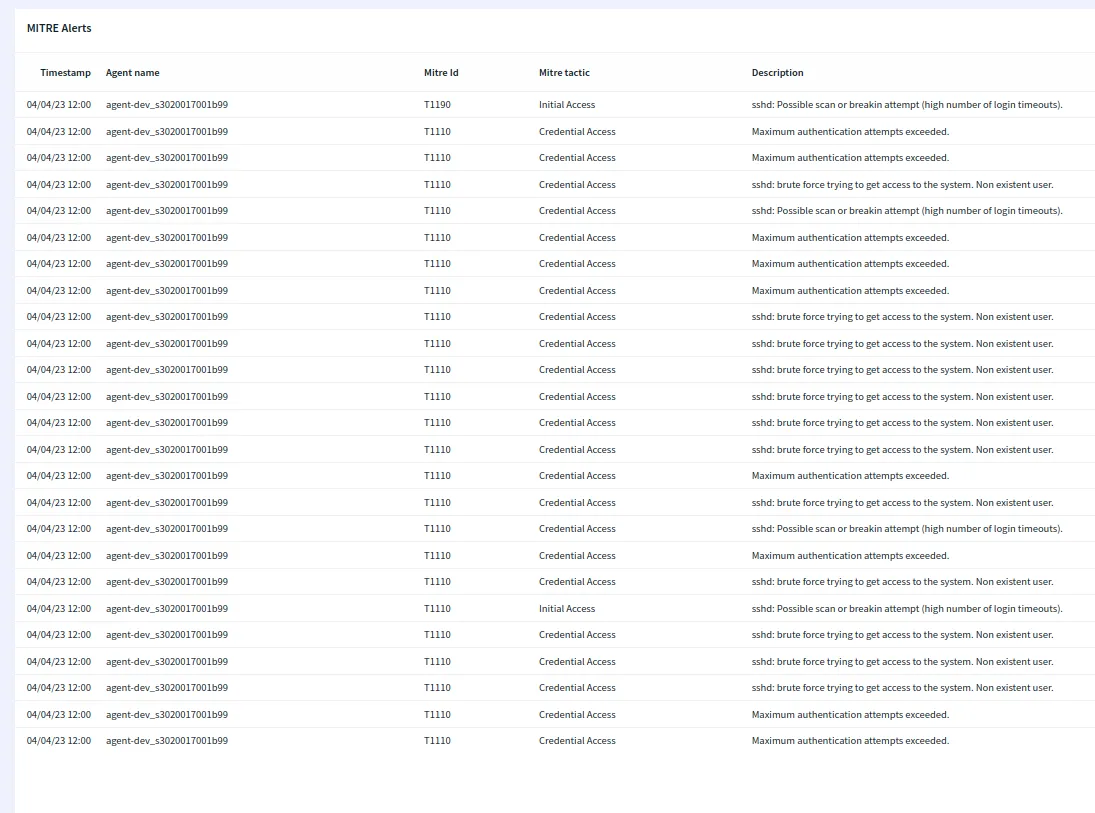Open the agent name in the last row
Image resolution: width=1095 pixels, height=813 pixels.
pos(166,741)
